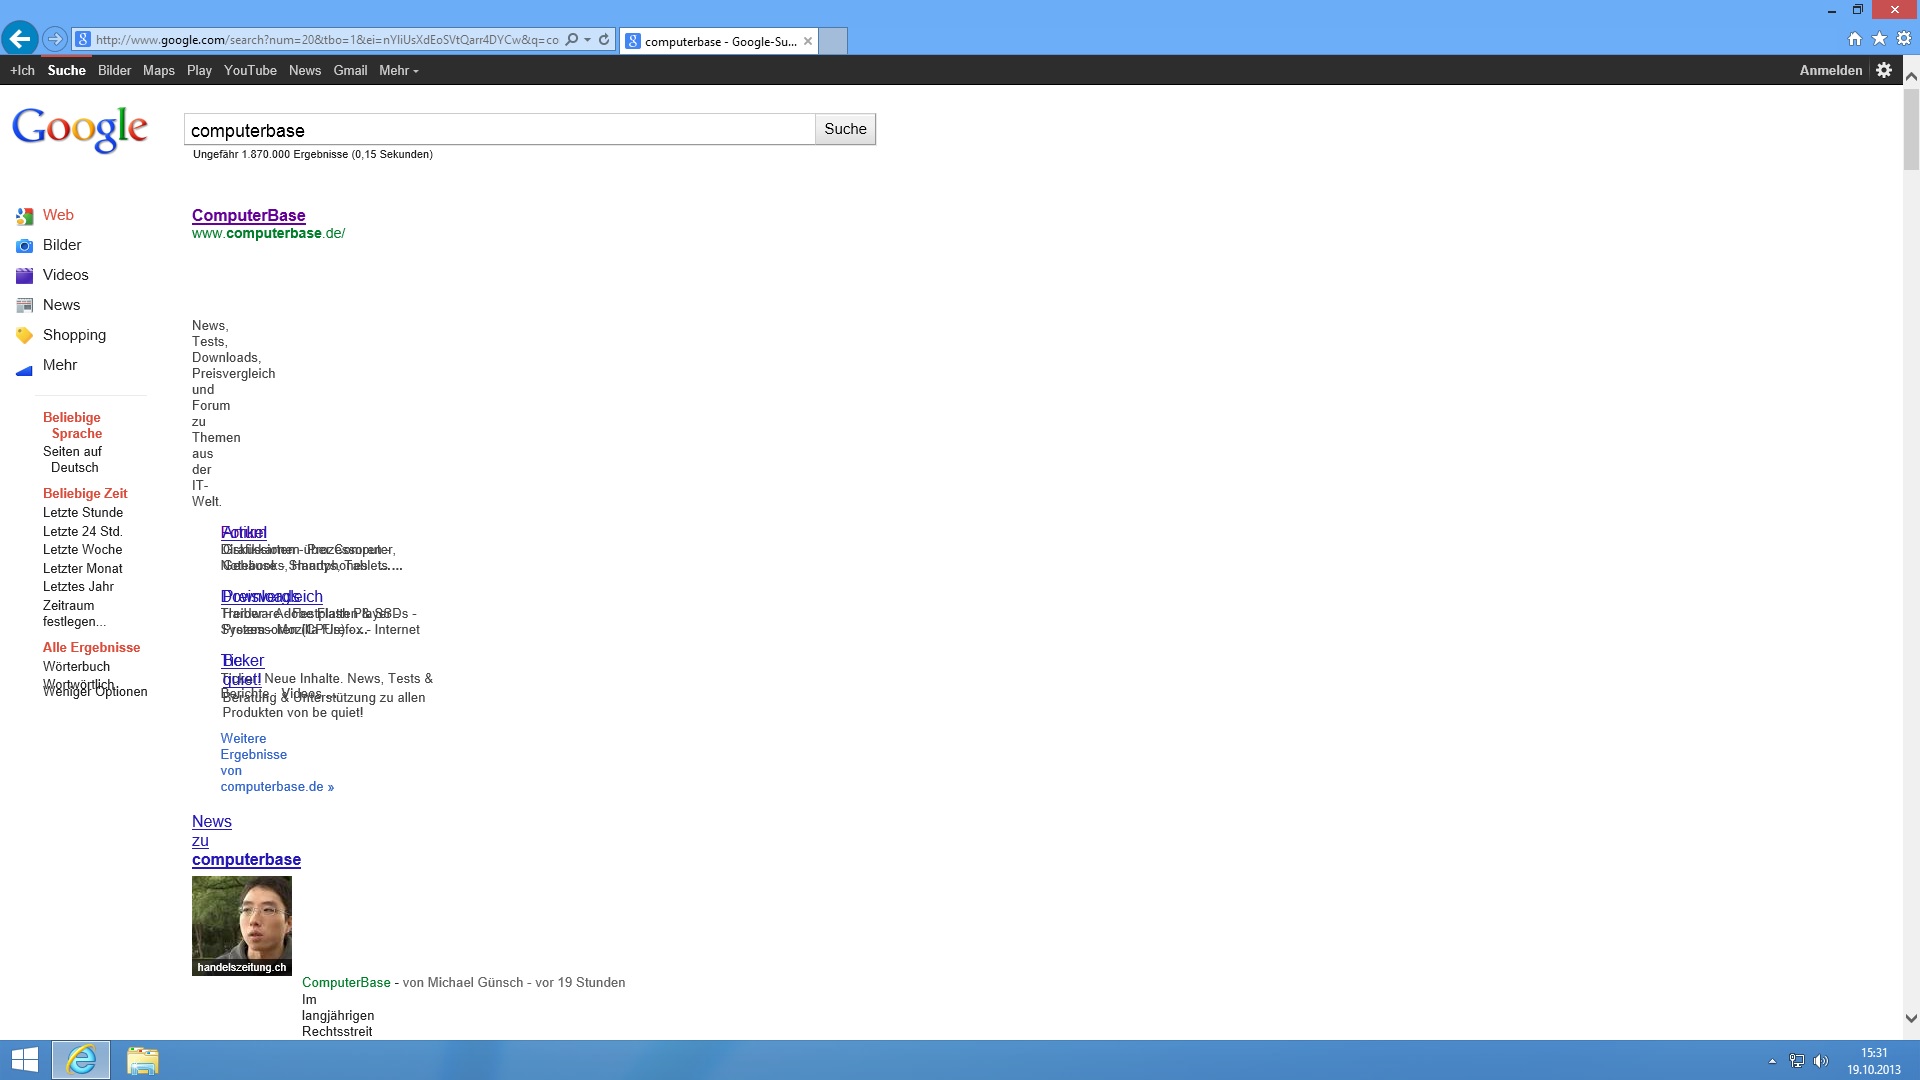Open Internet Explorer tools gear icon
This screenshot has width=1920, height=1080.
pos(1904,39)
